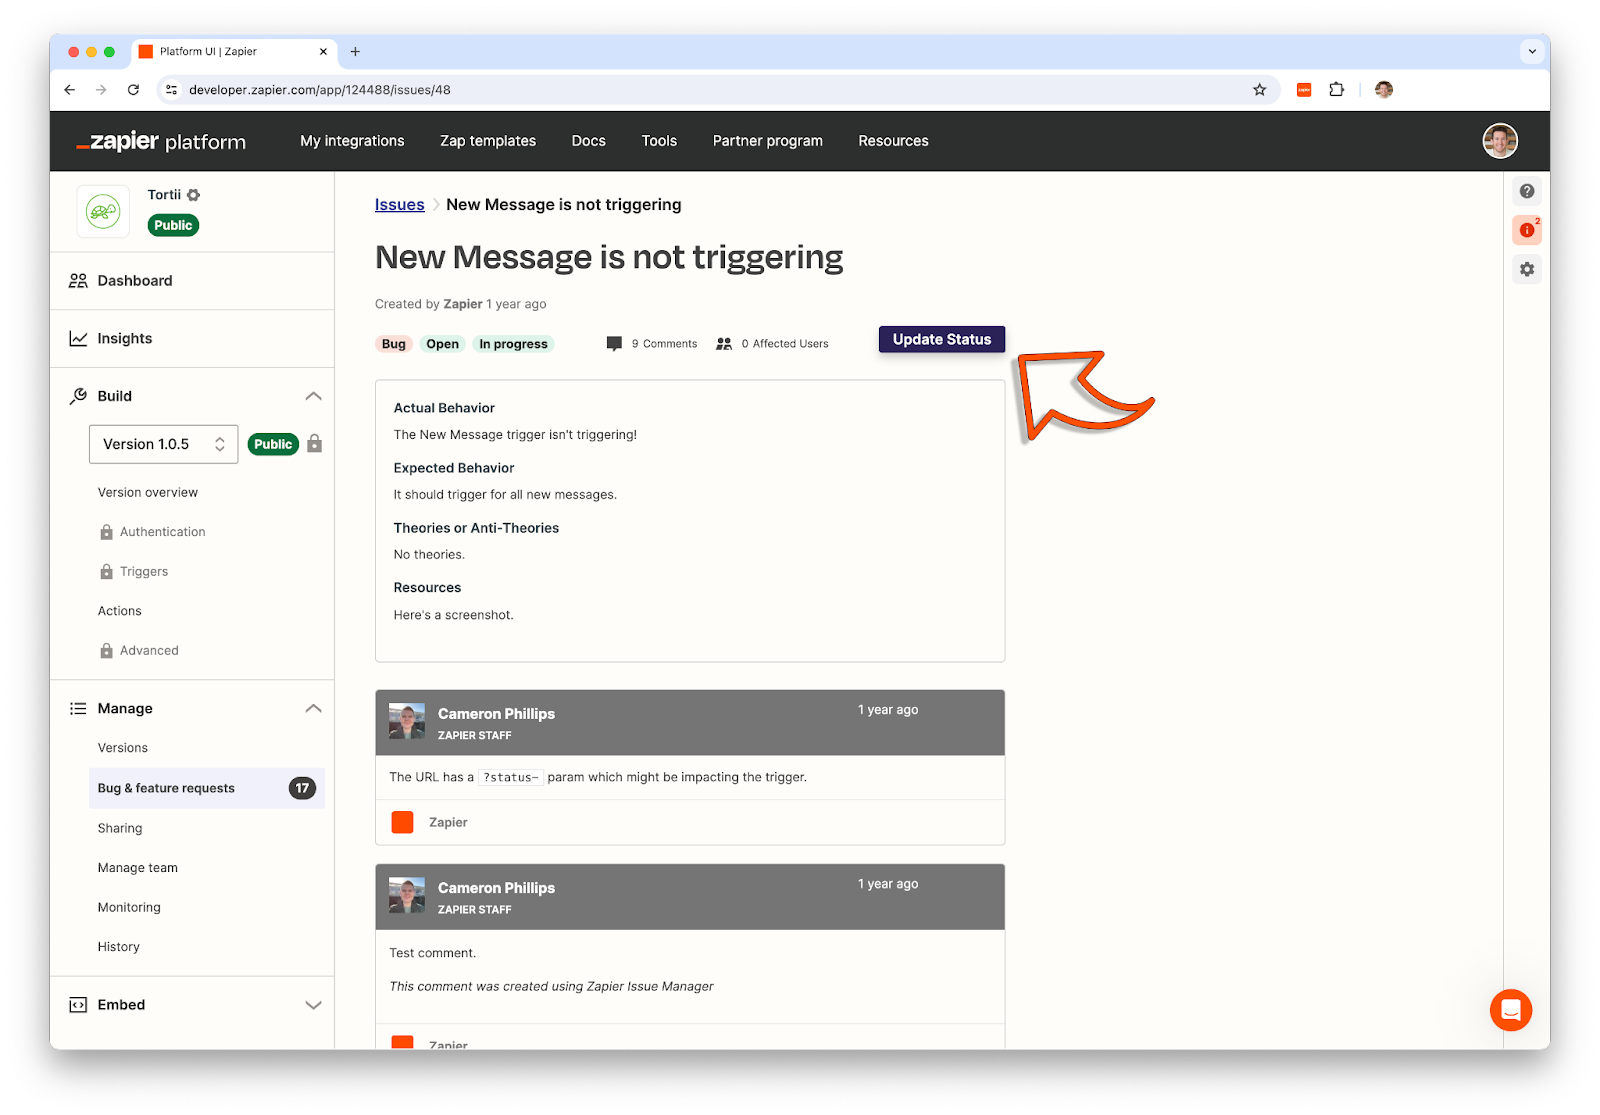Open Monitoring under Manage
The height and width of the screenshot is (1115, 1600).
tap(129, 908)
